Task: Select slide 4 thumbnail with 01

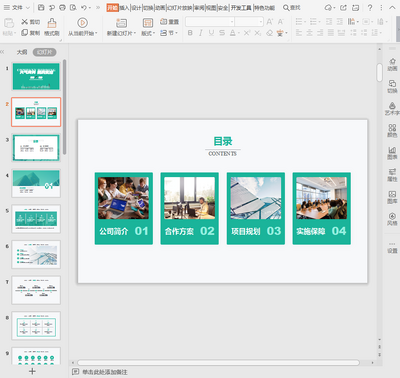Action: tap(36, 183)
